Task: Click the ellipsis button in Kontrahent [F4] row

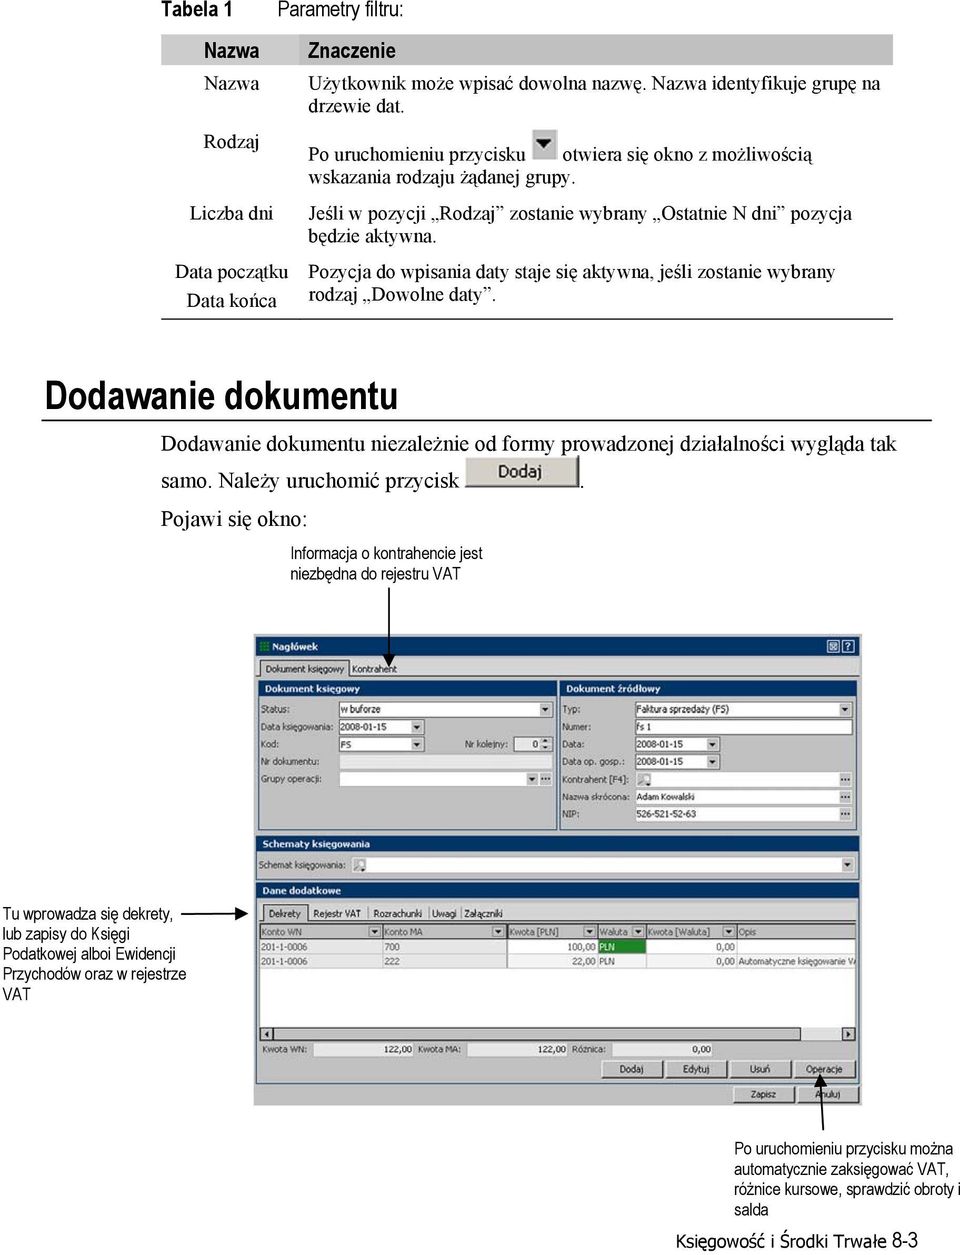Action: point(845,779)
